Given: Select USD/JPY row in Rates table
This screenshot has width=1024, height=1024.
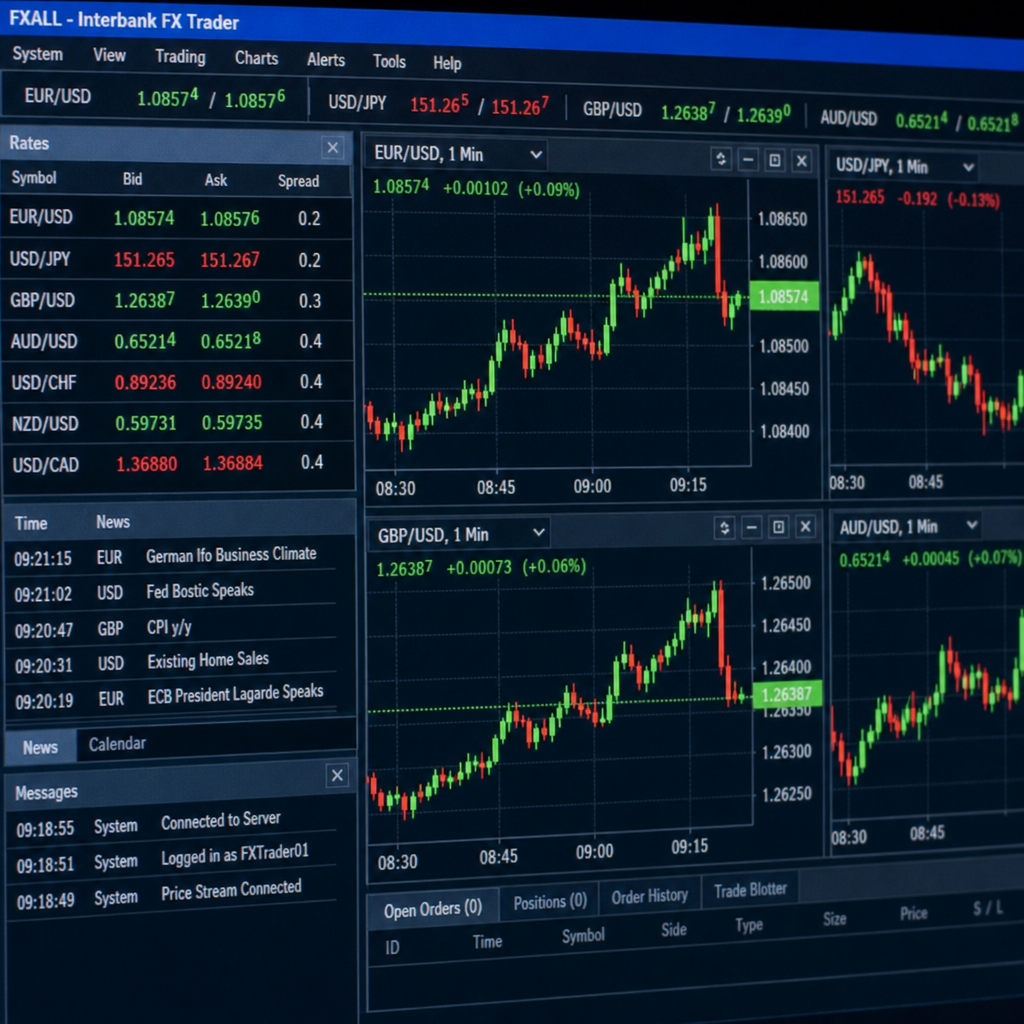Looking at the screenshot, I should (178, 259).
